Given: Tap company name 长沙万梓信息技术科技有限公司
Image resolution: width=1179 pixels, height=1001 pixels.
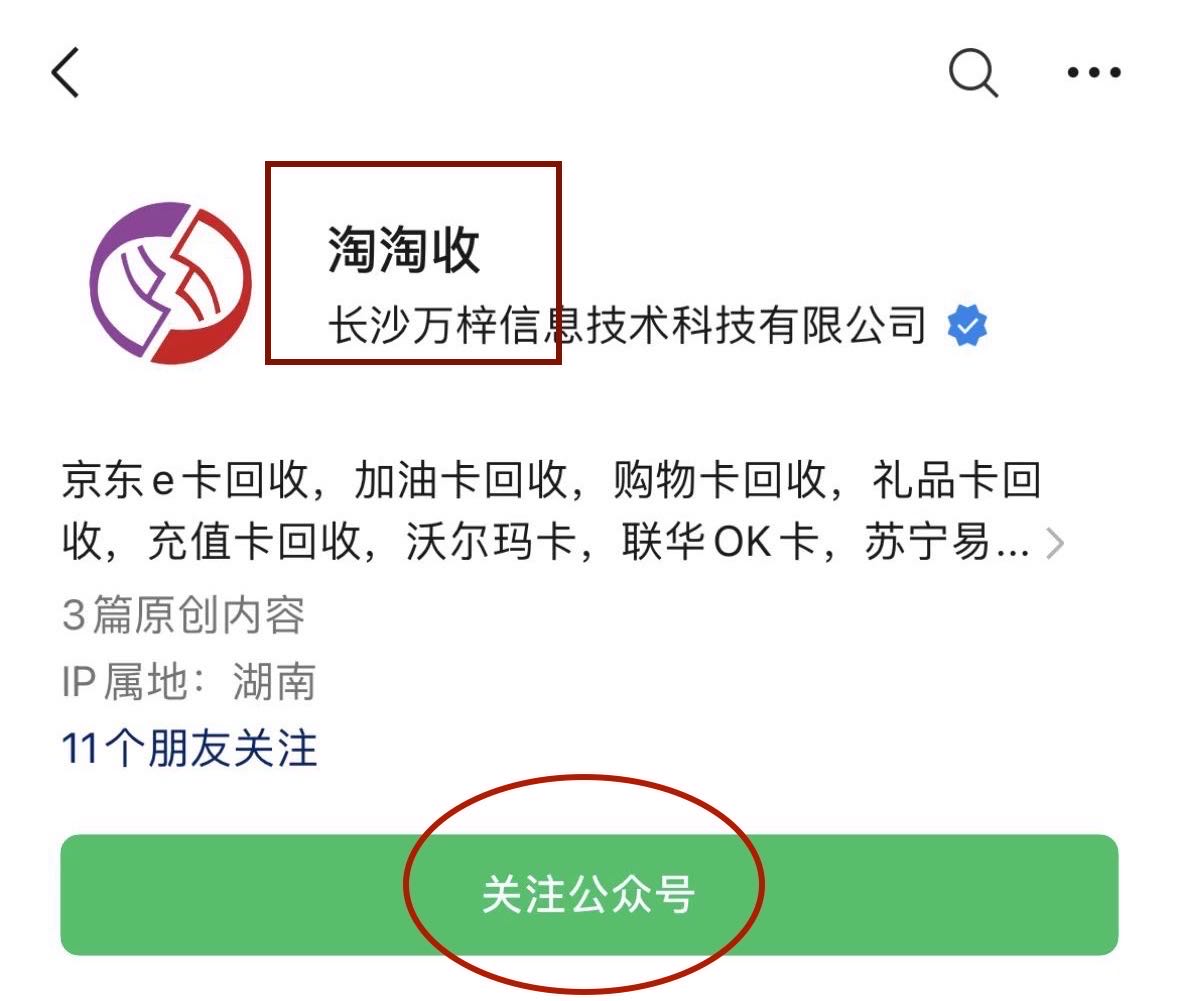Looking at the screenshot, I should pyautogui.click(x=627, y=326).
